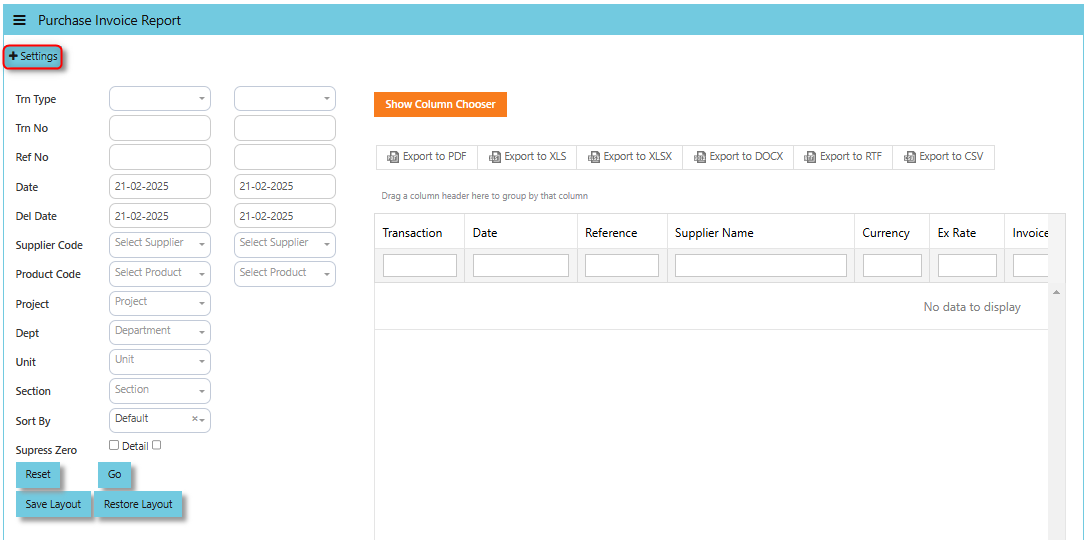The height and width of the screenshot is (540, 1087).
Task: Click the first Date field
Action: tap(160, 186)
